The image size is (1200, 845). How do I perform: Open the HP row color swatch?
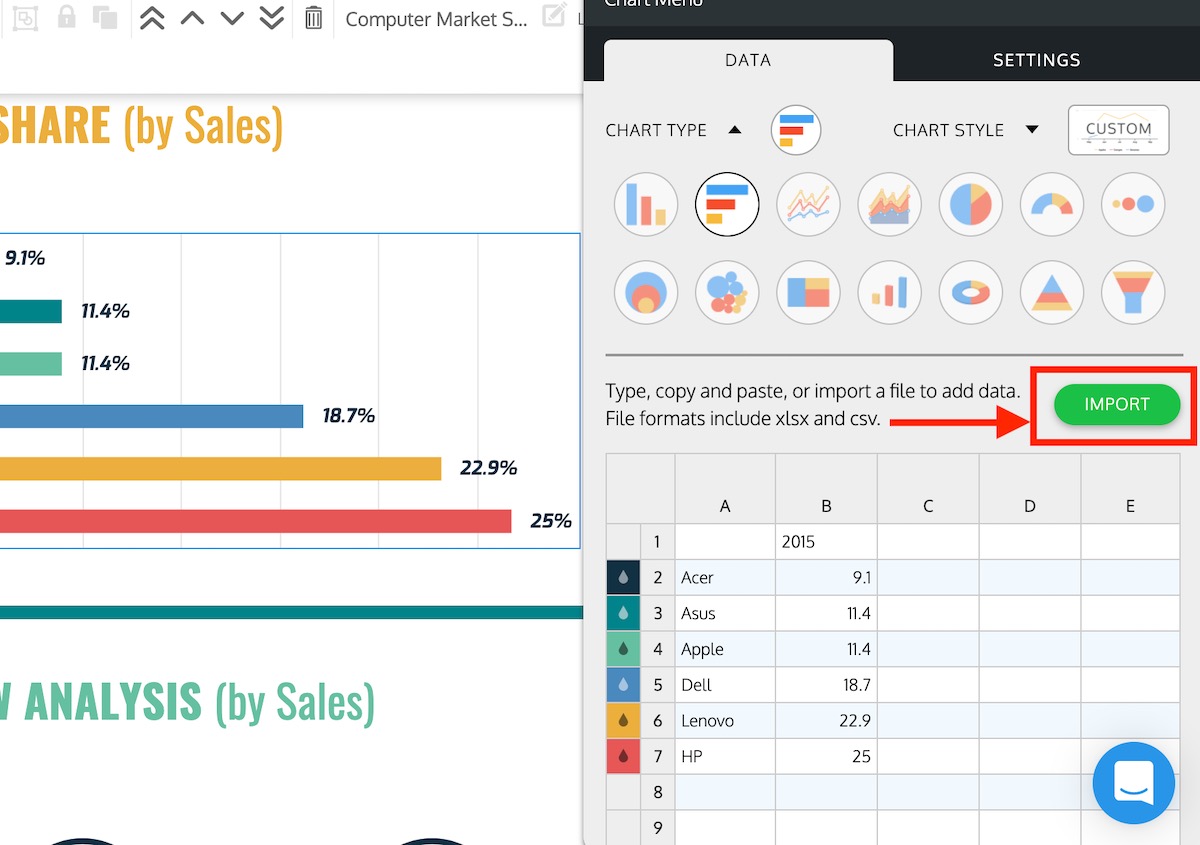[623, 757]
